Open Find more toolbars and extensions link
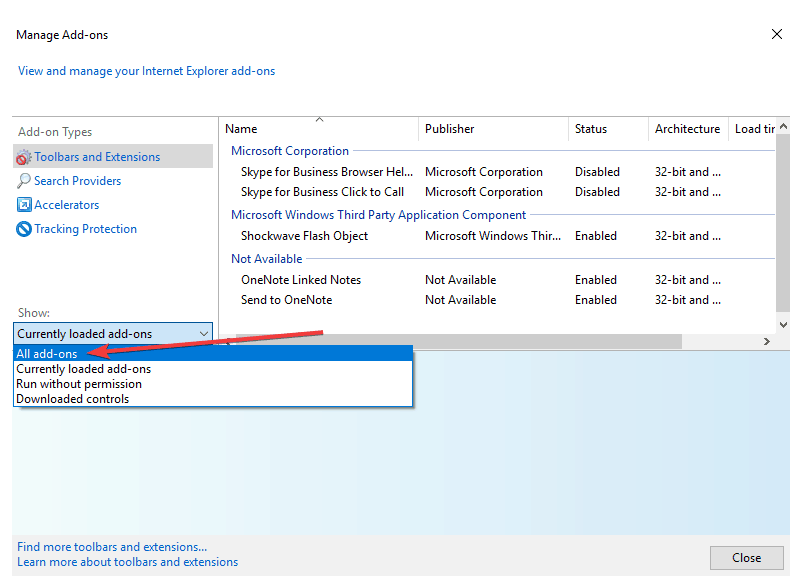 click(112, 547)
